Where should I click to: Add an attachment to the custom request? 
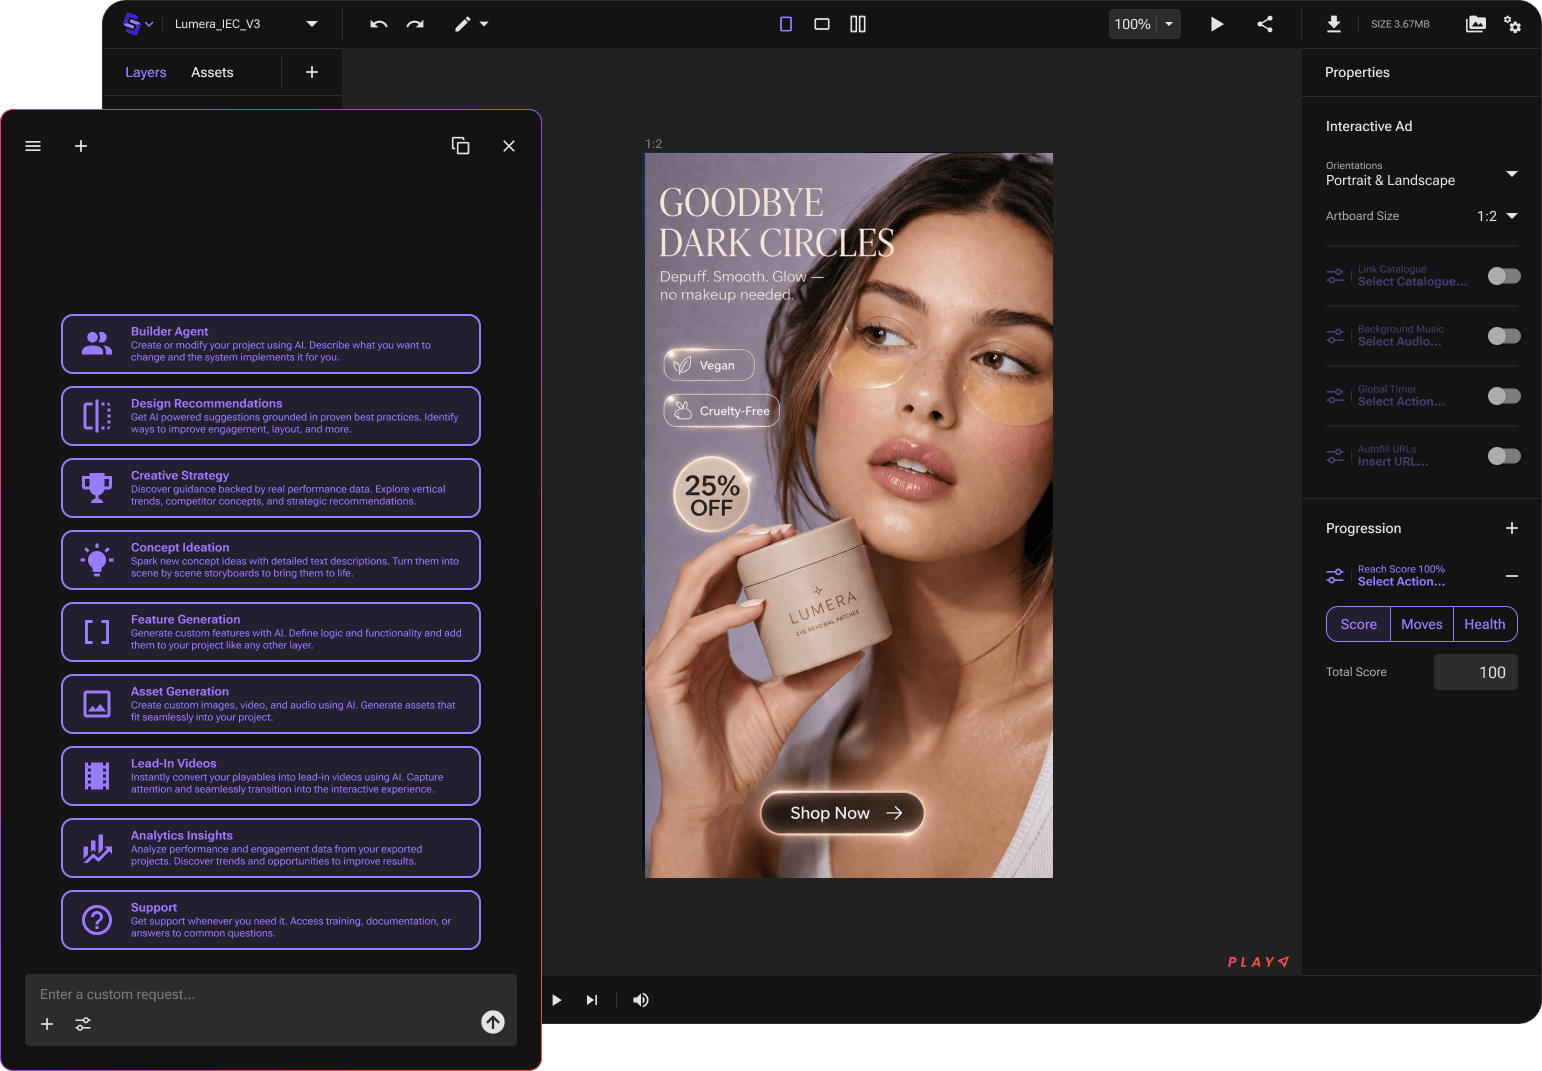tap(47, 1024)
